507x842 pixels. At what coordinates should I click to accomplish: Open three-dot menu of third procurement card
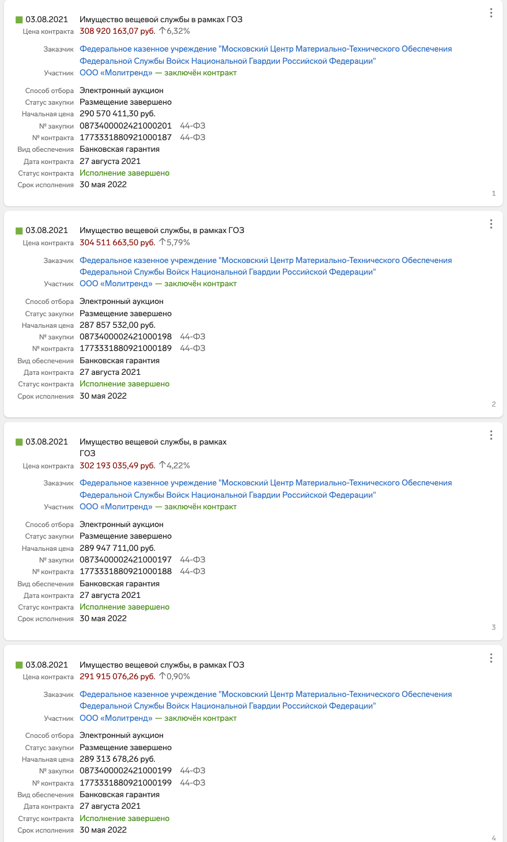coord(491,435)
